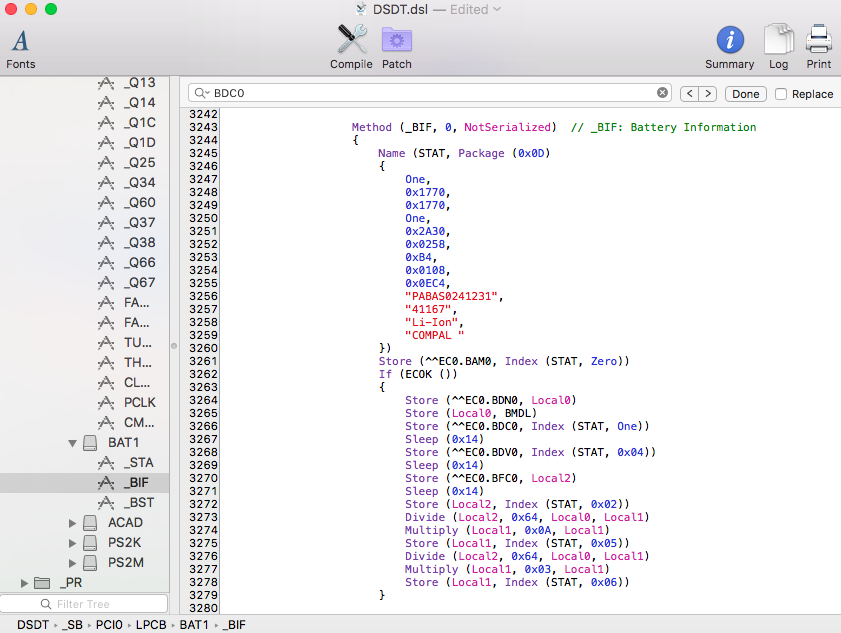The width and height of the screenshot is (841, 633).
Task: Show the Summary info
Action: coord(729,47)
